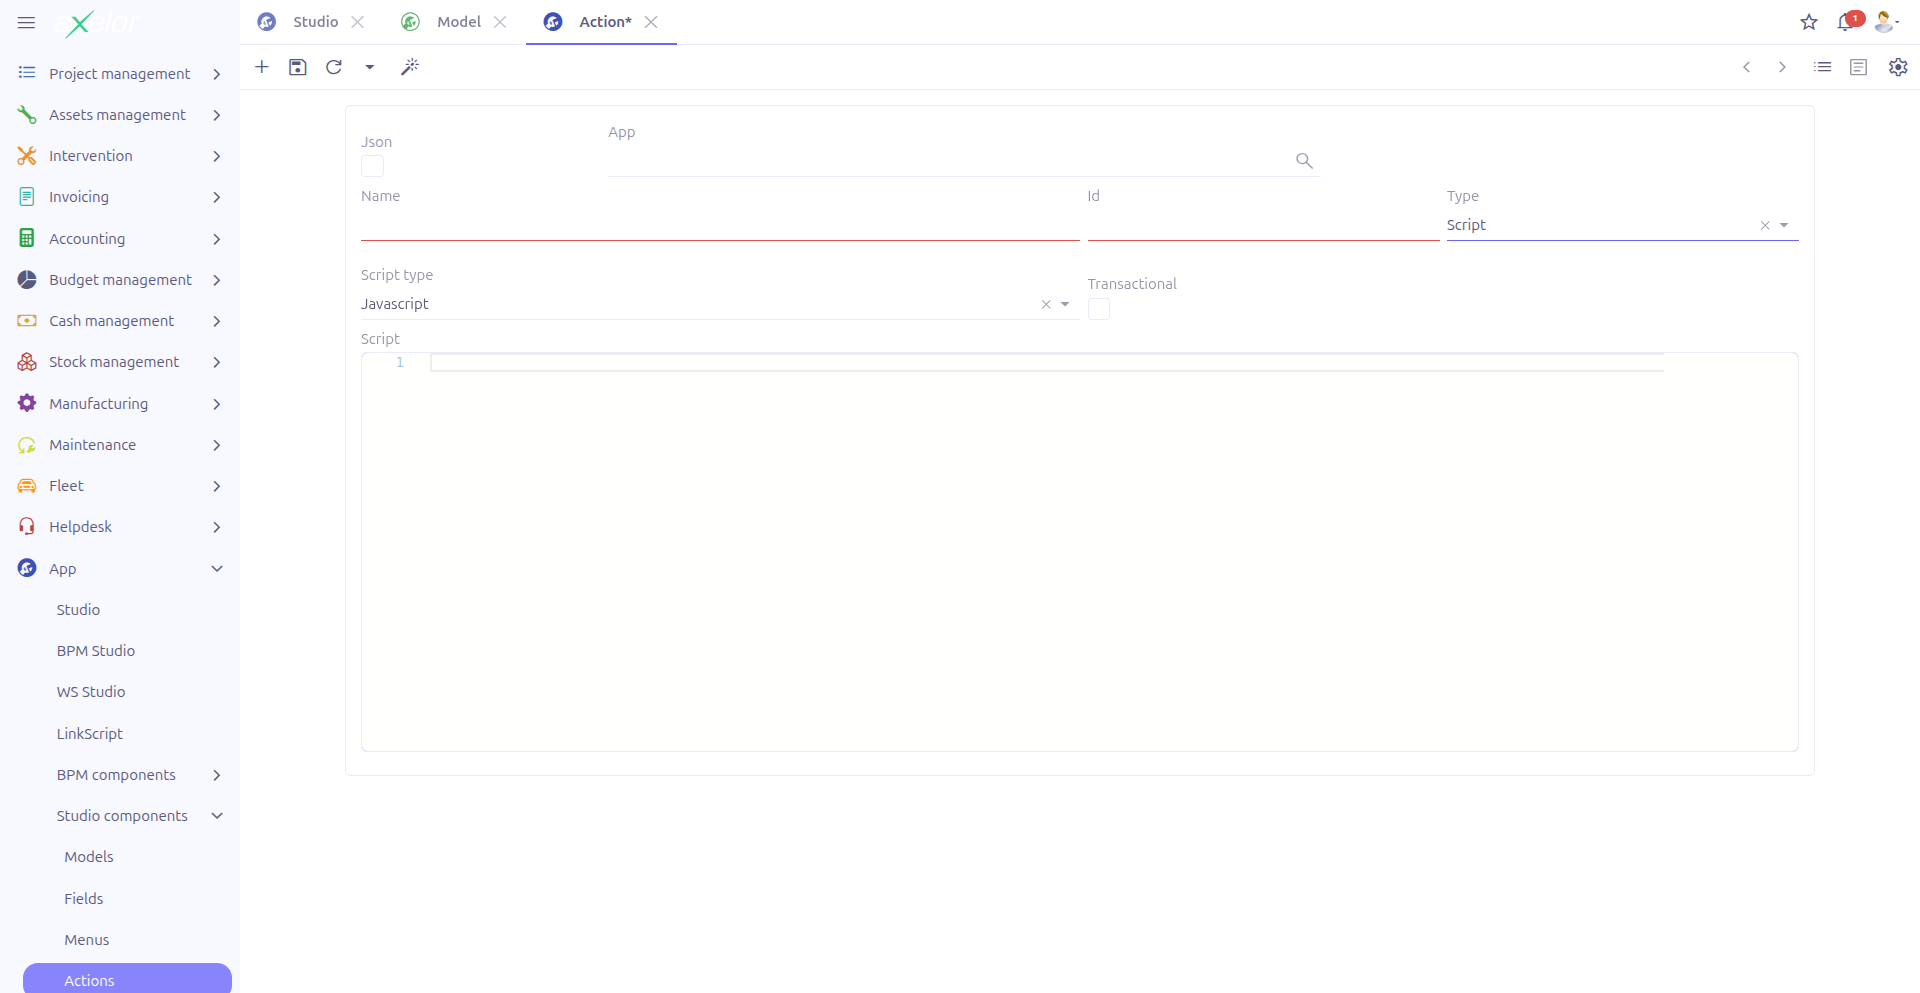1920x993 pixels.
Task: Click the save icon in the toolbar
Action: click(297, 67)
